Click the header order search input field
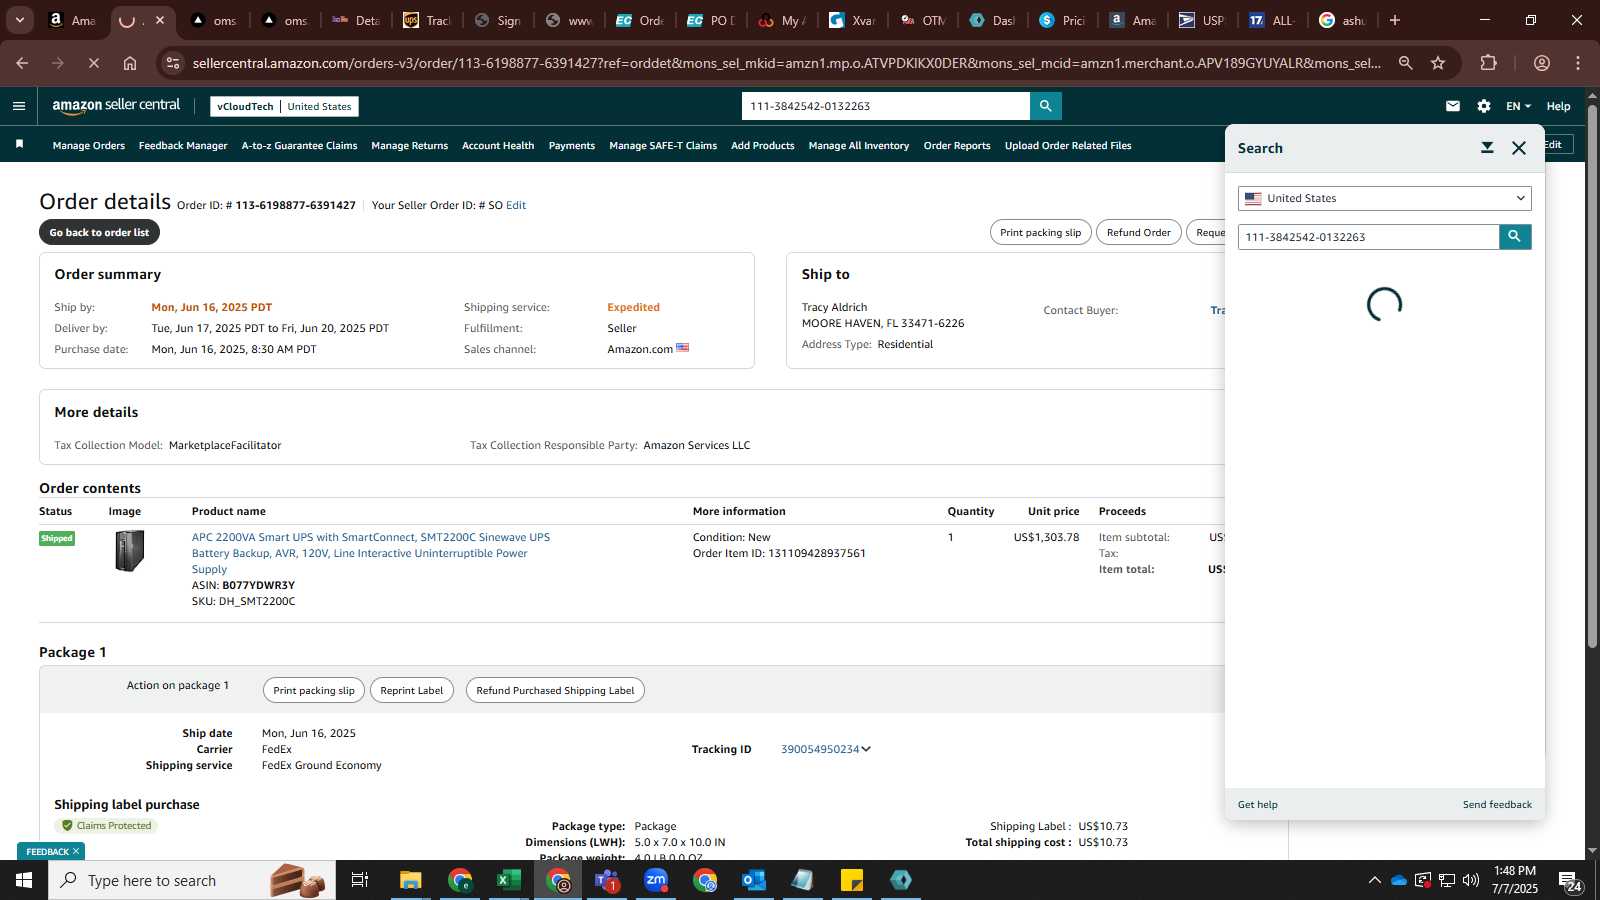Viewport: 1600px width, 900px height. pos(886,106)
